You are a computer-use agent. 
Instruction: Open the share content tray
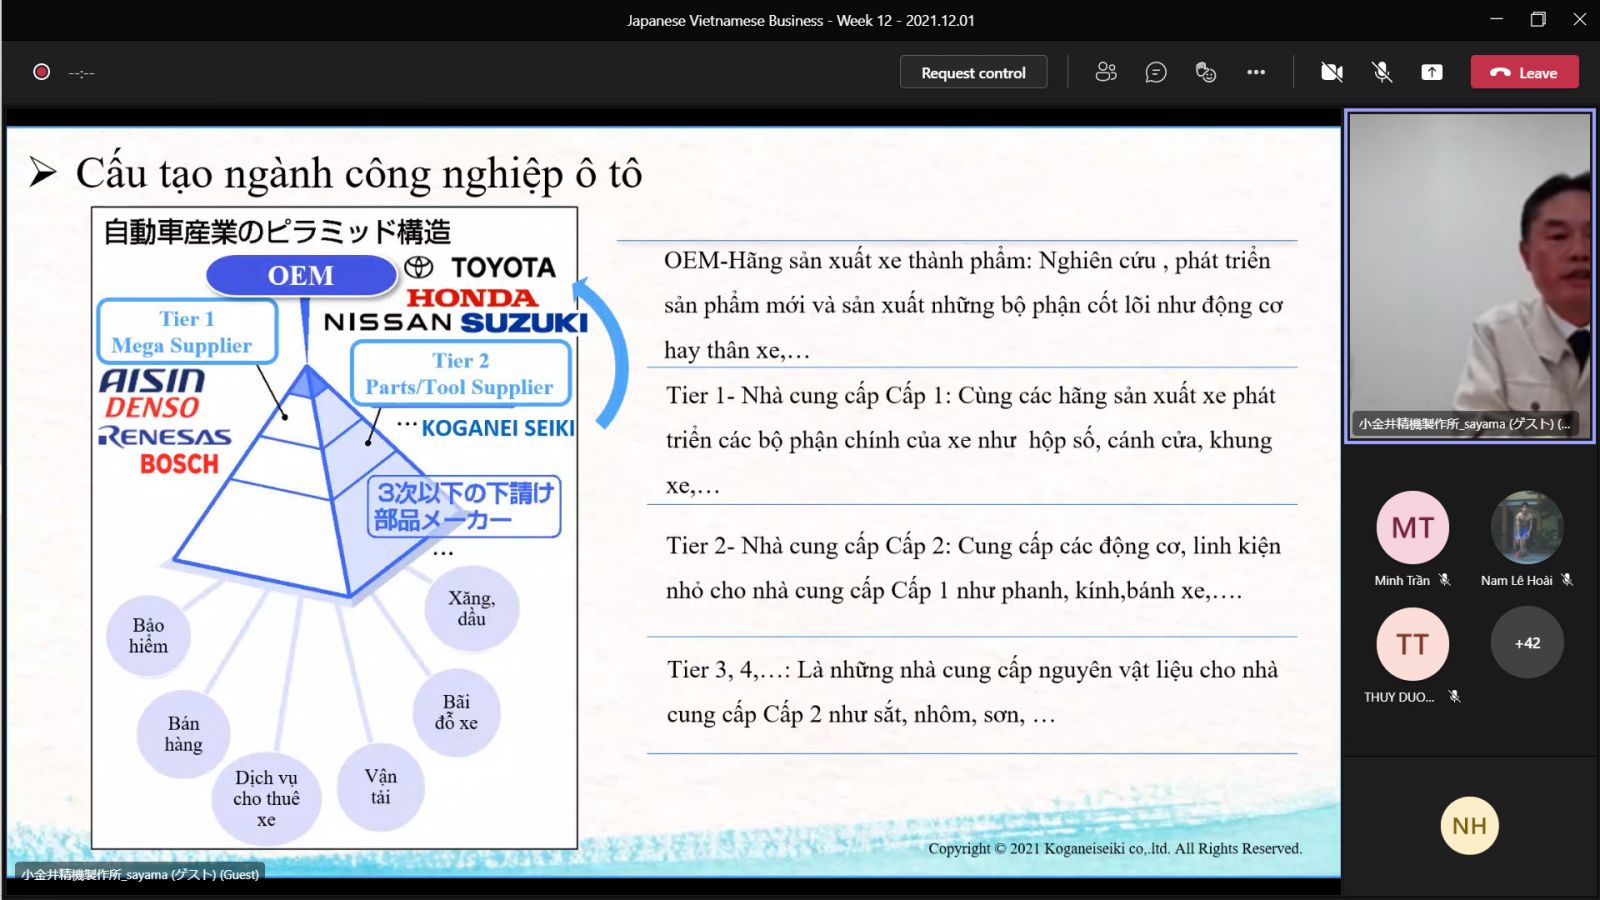(x=1432, y=72)
